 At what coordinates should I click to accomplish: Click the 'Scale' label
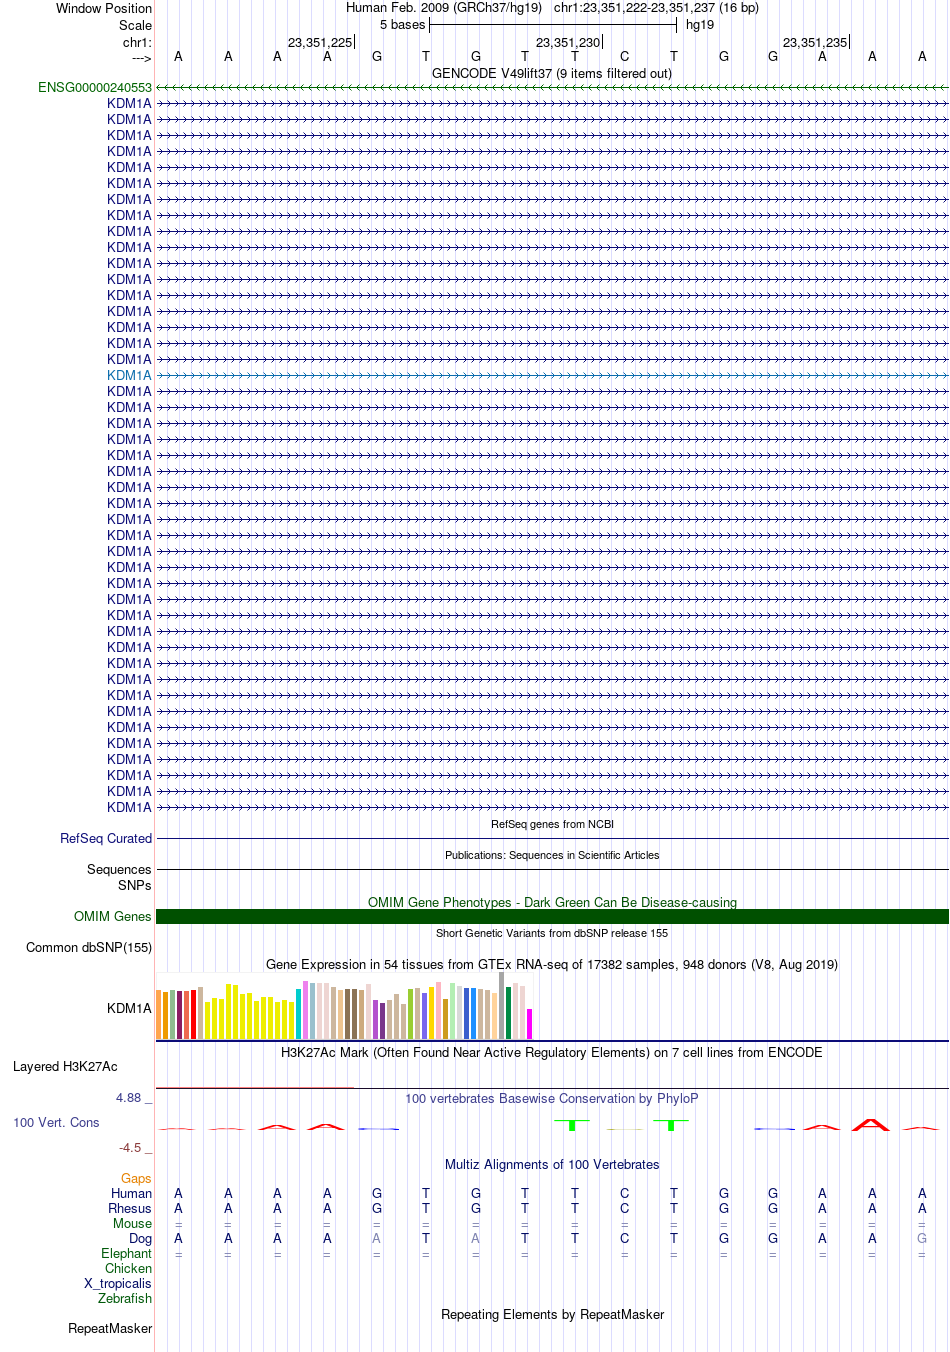point(135,26)
